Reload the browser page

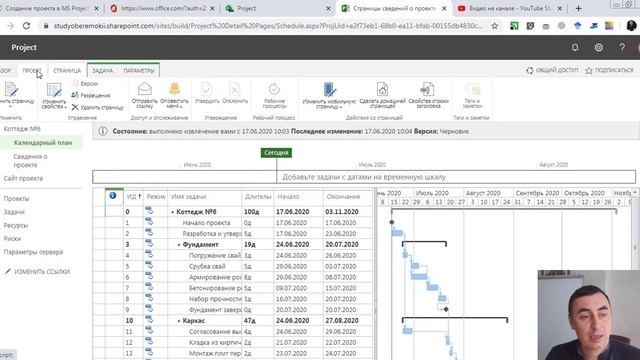(27, 26)
